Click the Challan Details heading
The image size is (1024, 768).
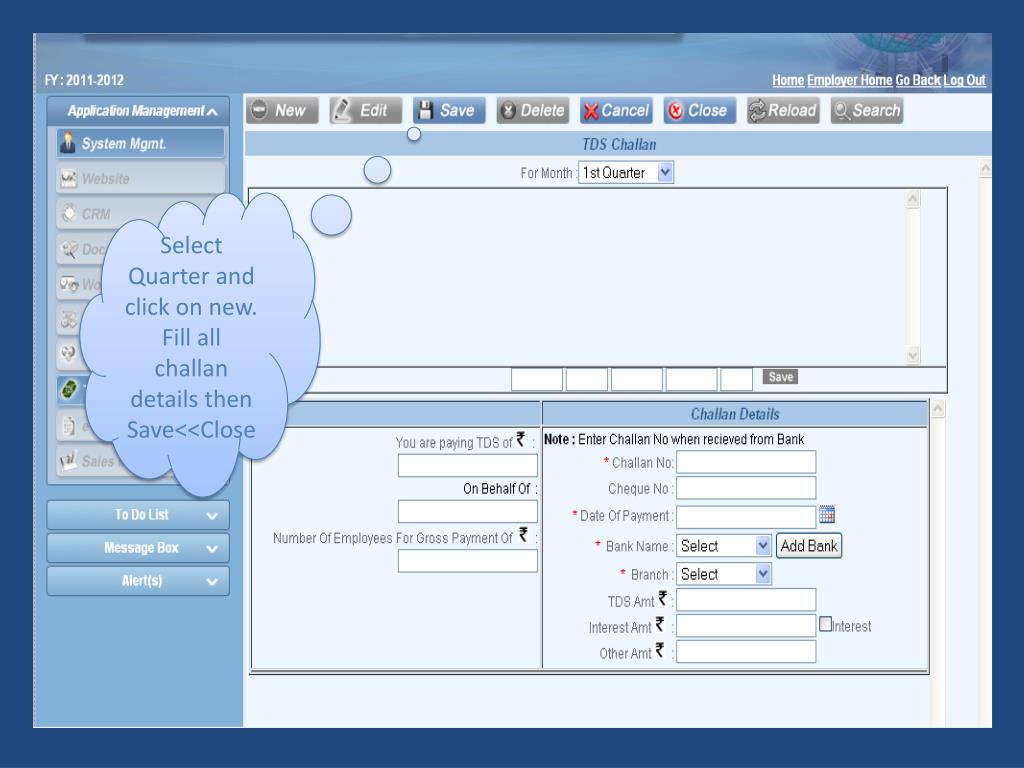pos(735,414)
